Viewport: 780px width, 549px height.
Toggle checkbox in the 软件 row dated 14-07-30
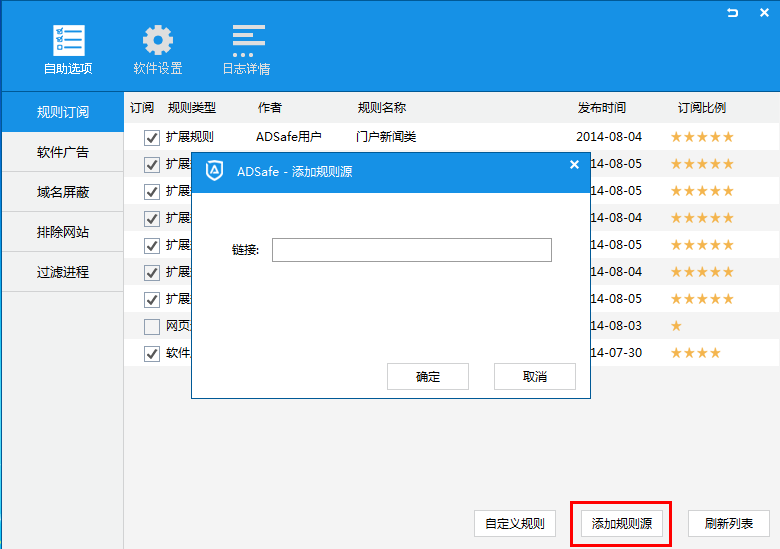click(152, 354)
